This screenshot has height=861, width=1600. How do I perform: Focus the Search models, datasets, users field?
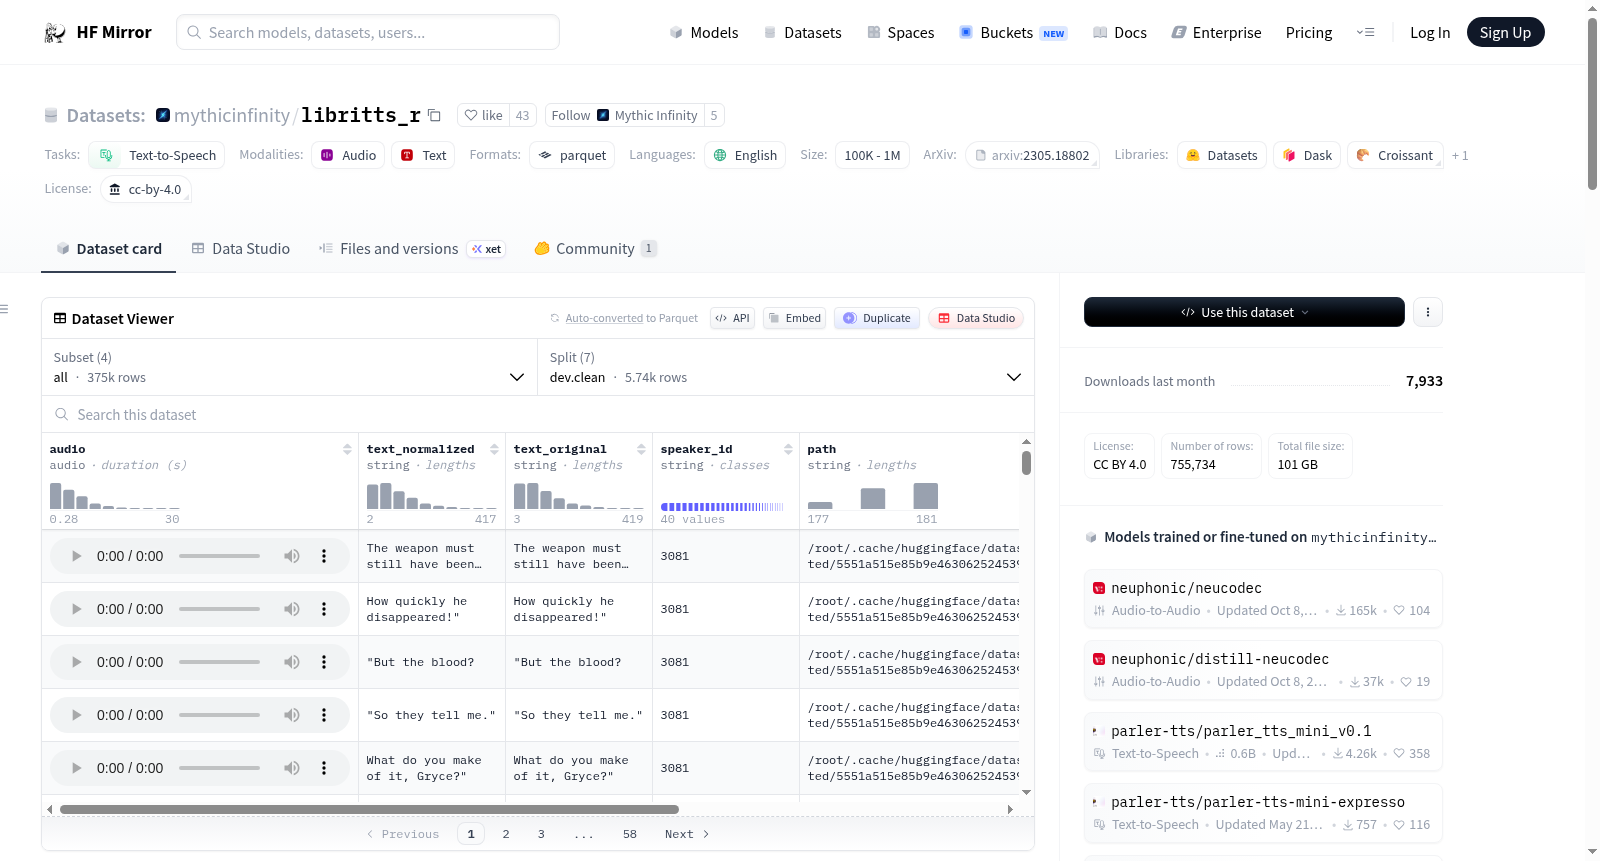point(368,32)
